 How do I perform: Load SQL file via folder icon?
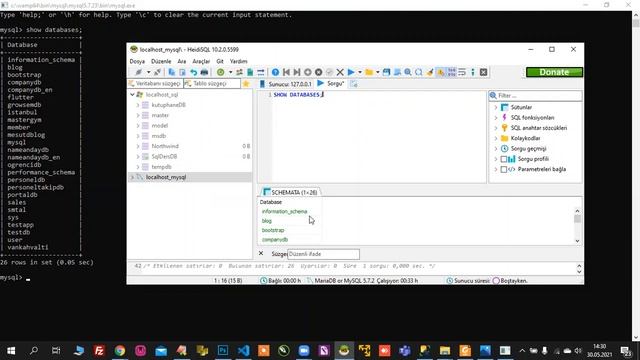tap(369, 72)
